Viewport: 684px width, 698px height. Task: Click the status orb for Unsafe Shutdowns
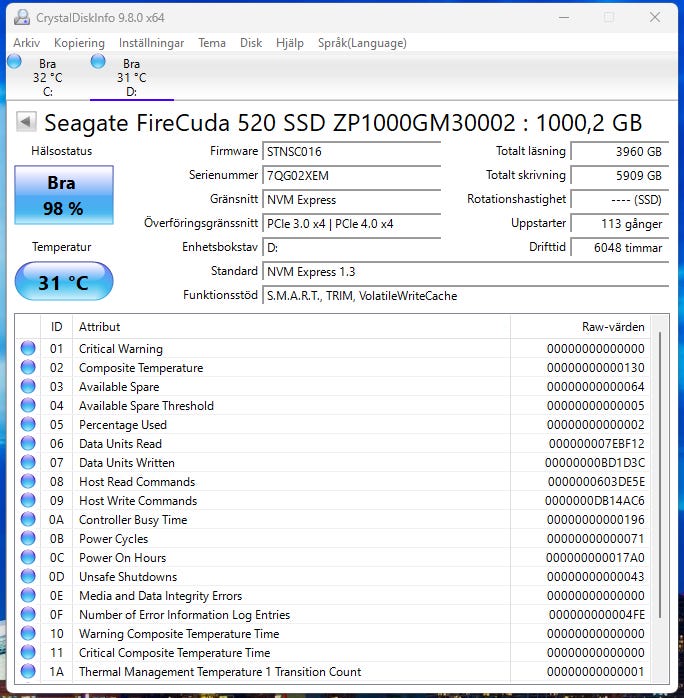(28, 577)
